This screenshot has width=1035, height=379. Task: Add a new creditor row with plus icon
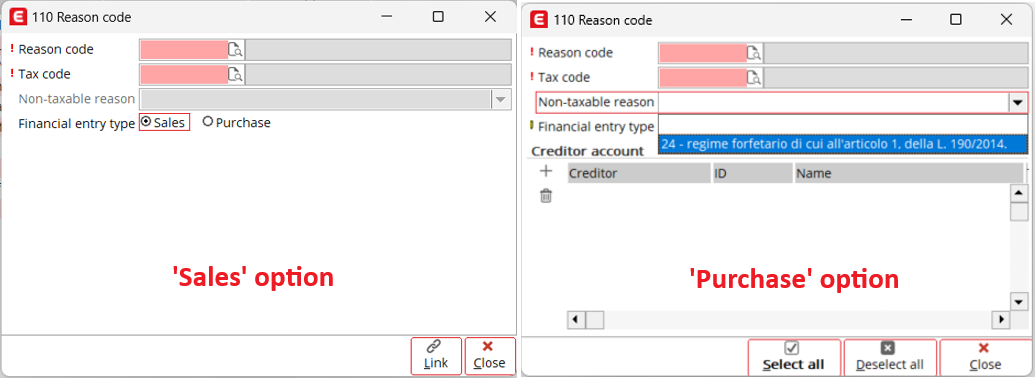[546, 172]
